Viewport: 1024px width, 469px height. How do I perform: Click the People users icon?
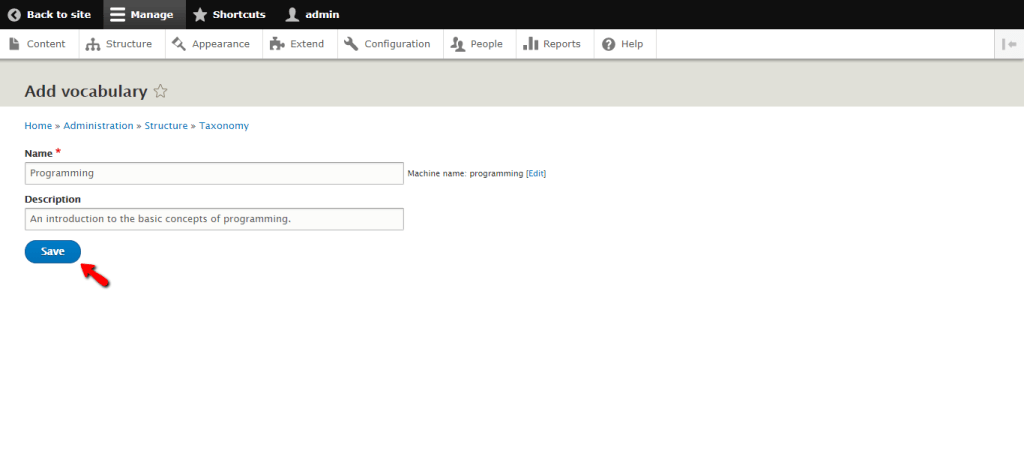[457, 44]
